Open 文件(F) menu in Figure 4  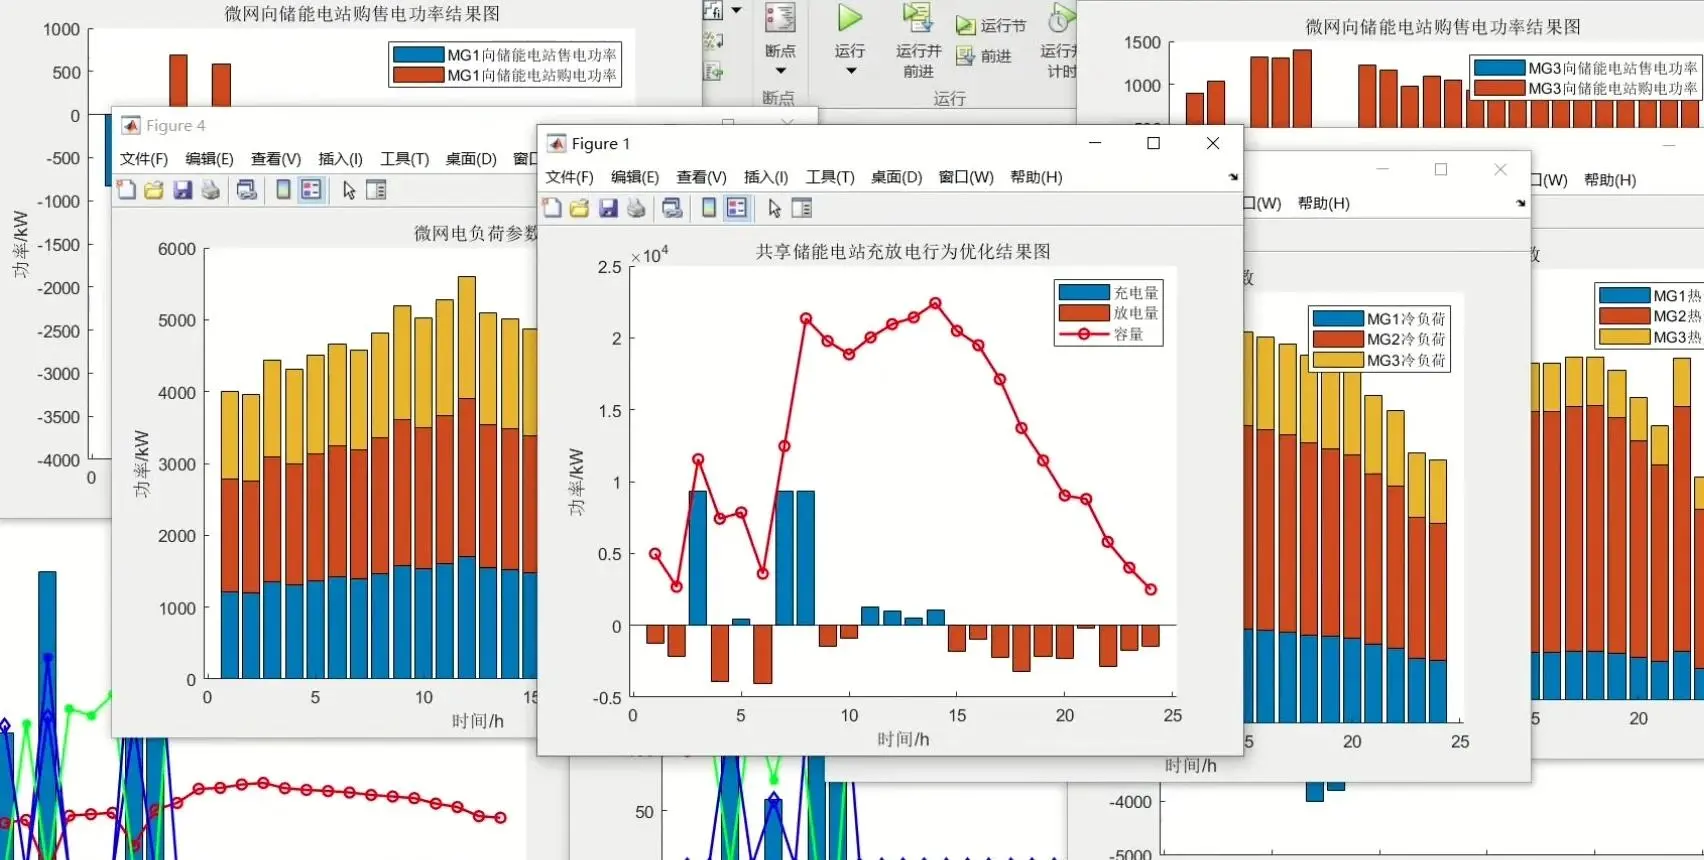coord(144,159)
